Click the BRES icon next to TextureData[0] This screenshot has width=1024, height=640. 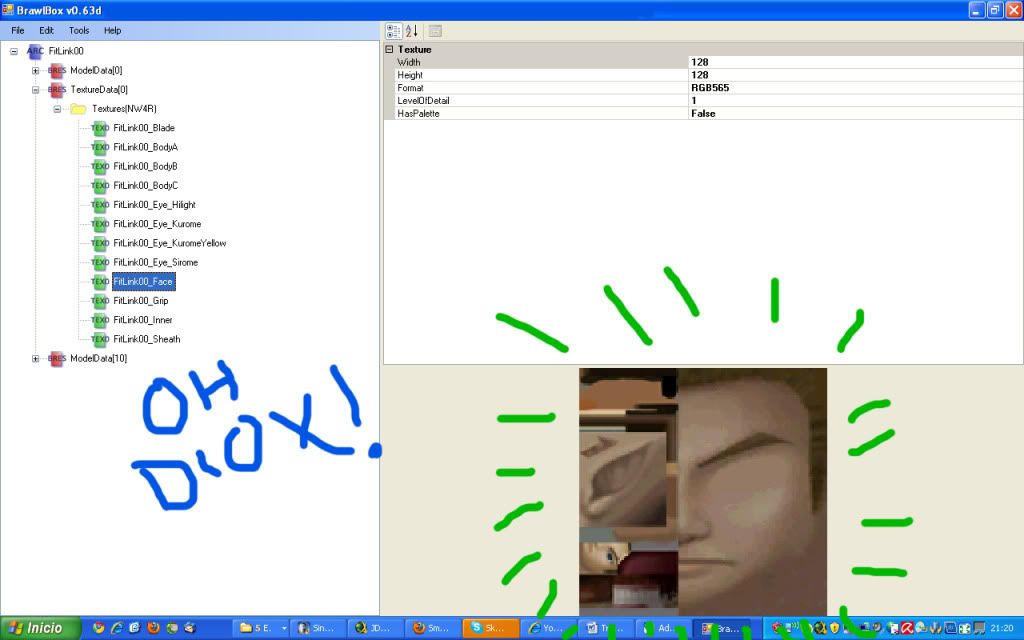(57, 89)
